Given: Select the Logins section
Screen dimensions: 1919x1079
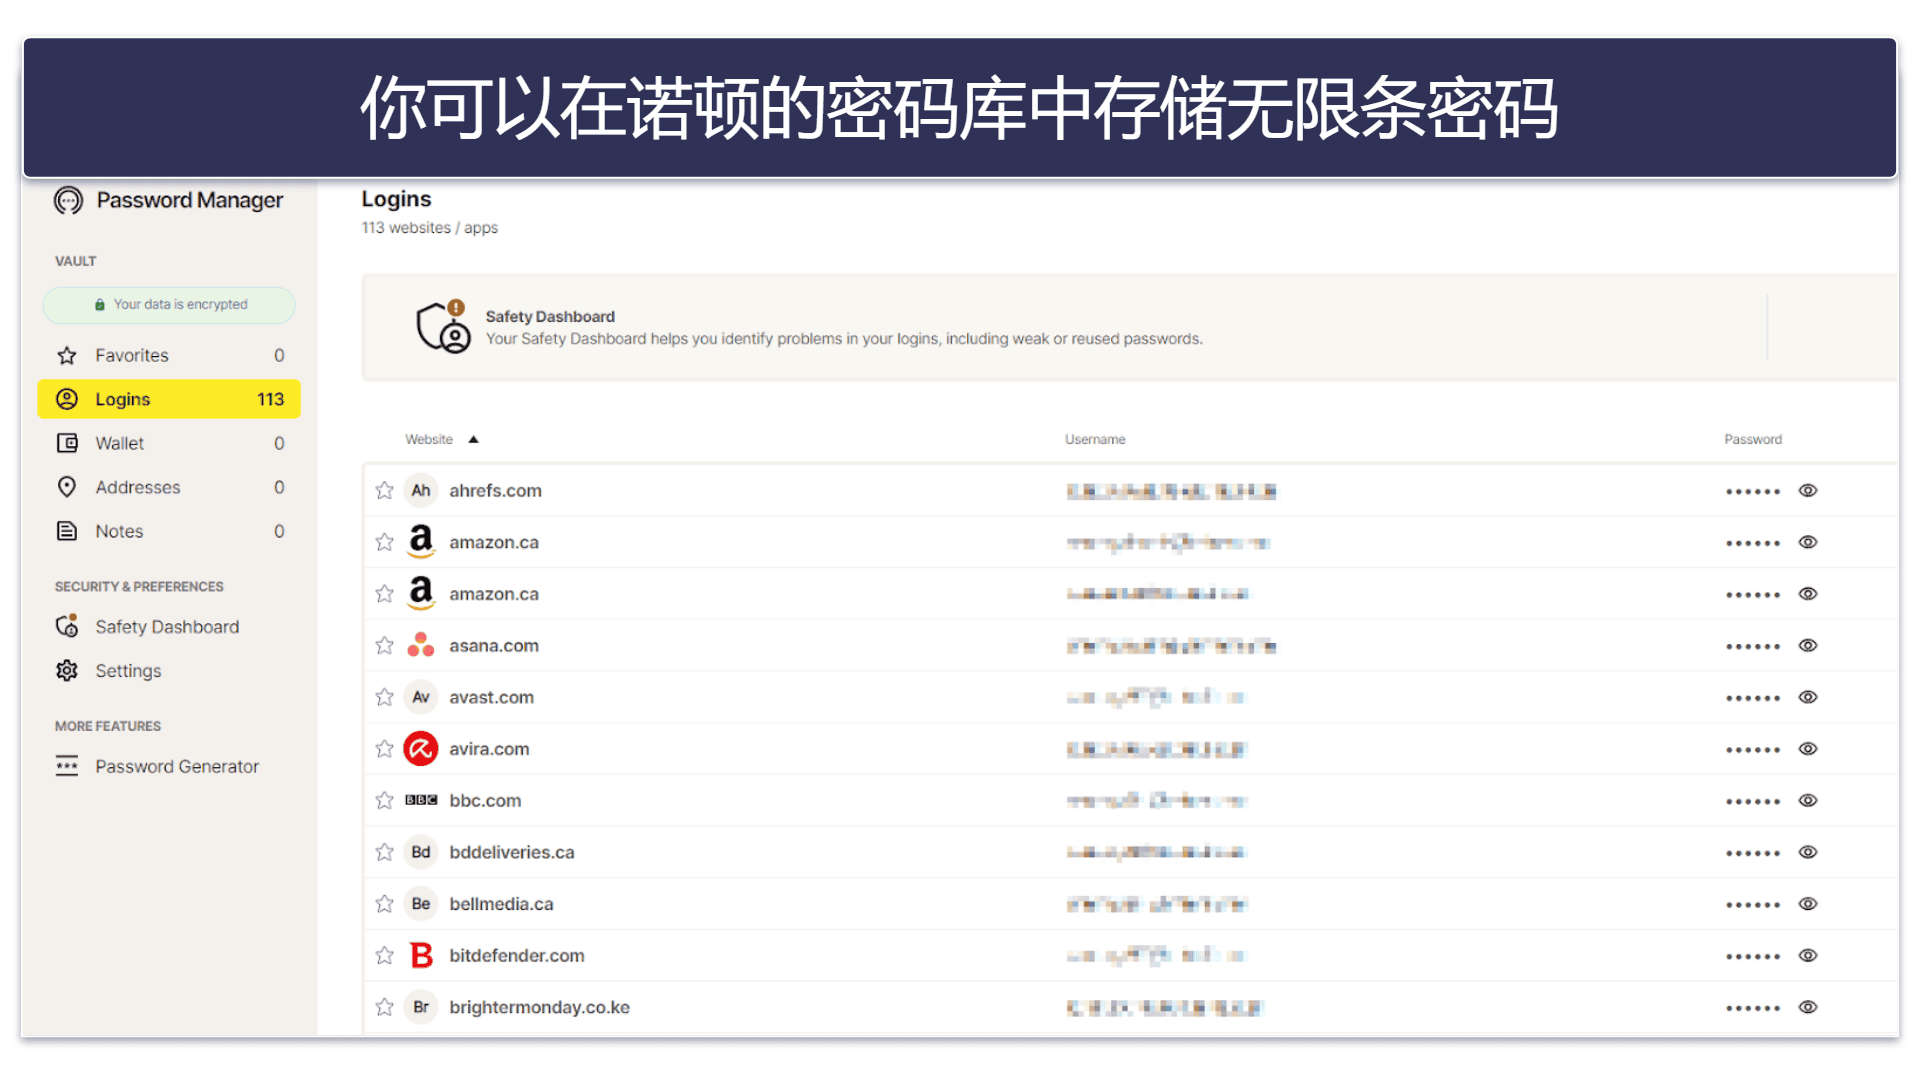Looking at the screenshot, I should click(x=169, y=399).
